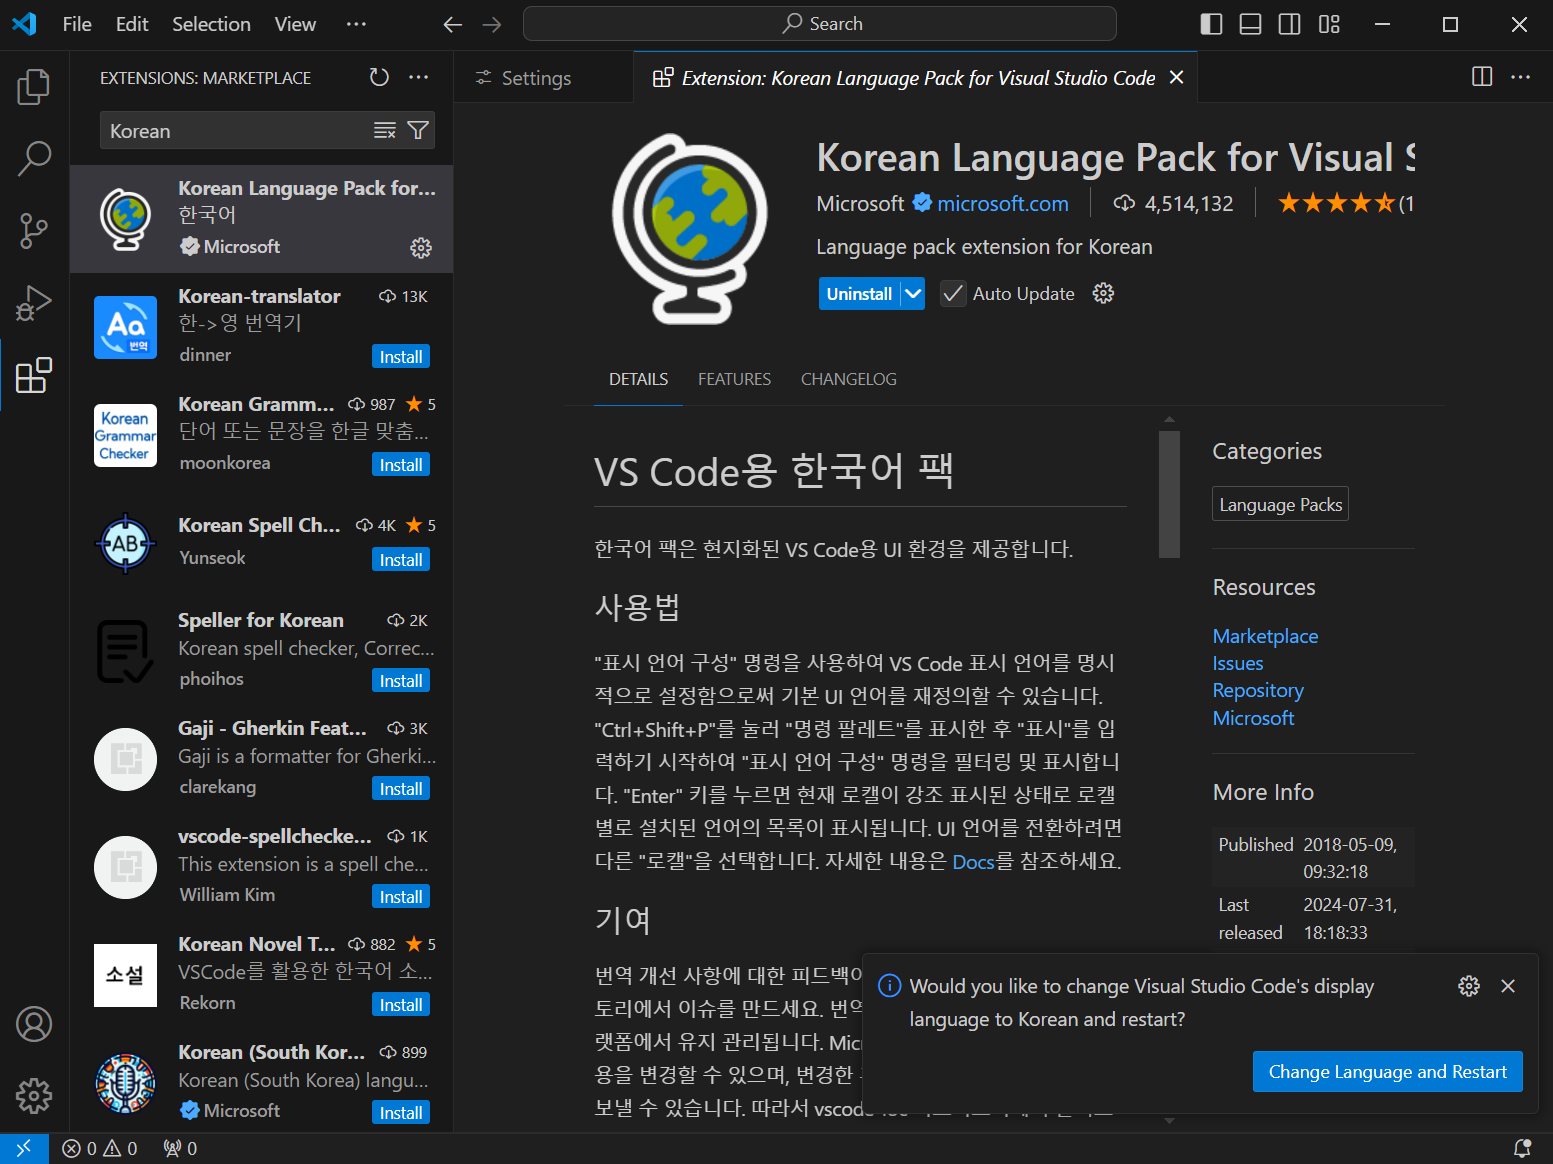Close the Korean Language Pack extension tab

click(1177, 77)
